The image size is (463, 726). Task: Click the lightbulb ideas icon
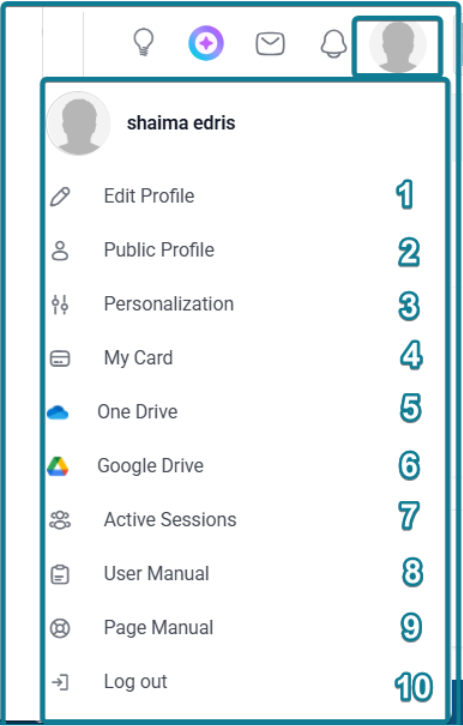coord(144,43)
